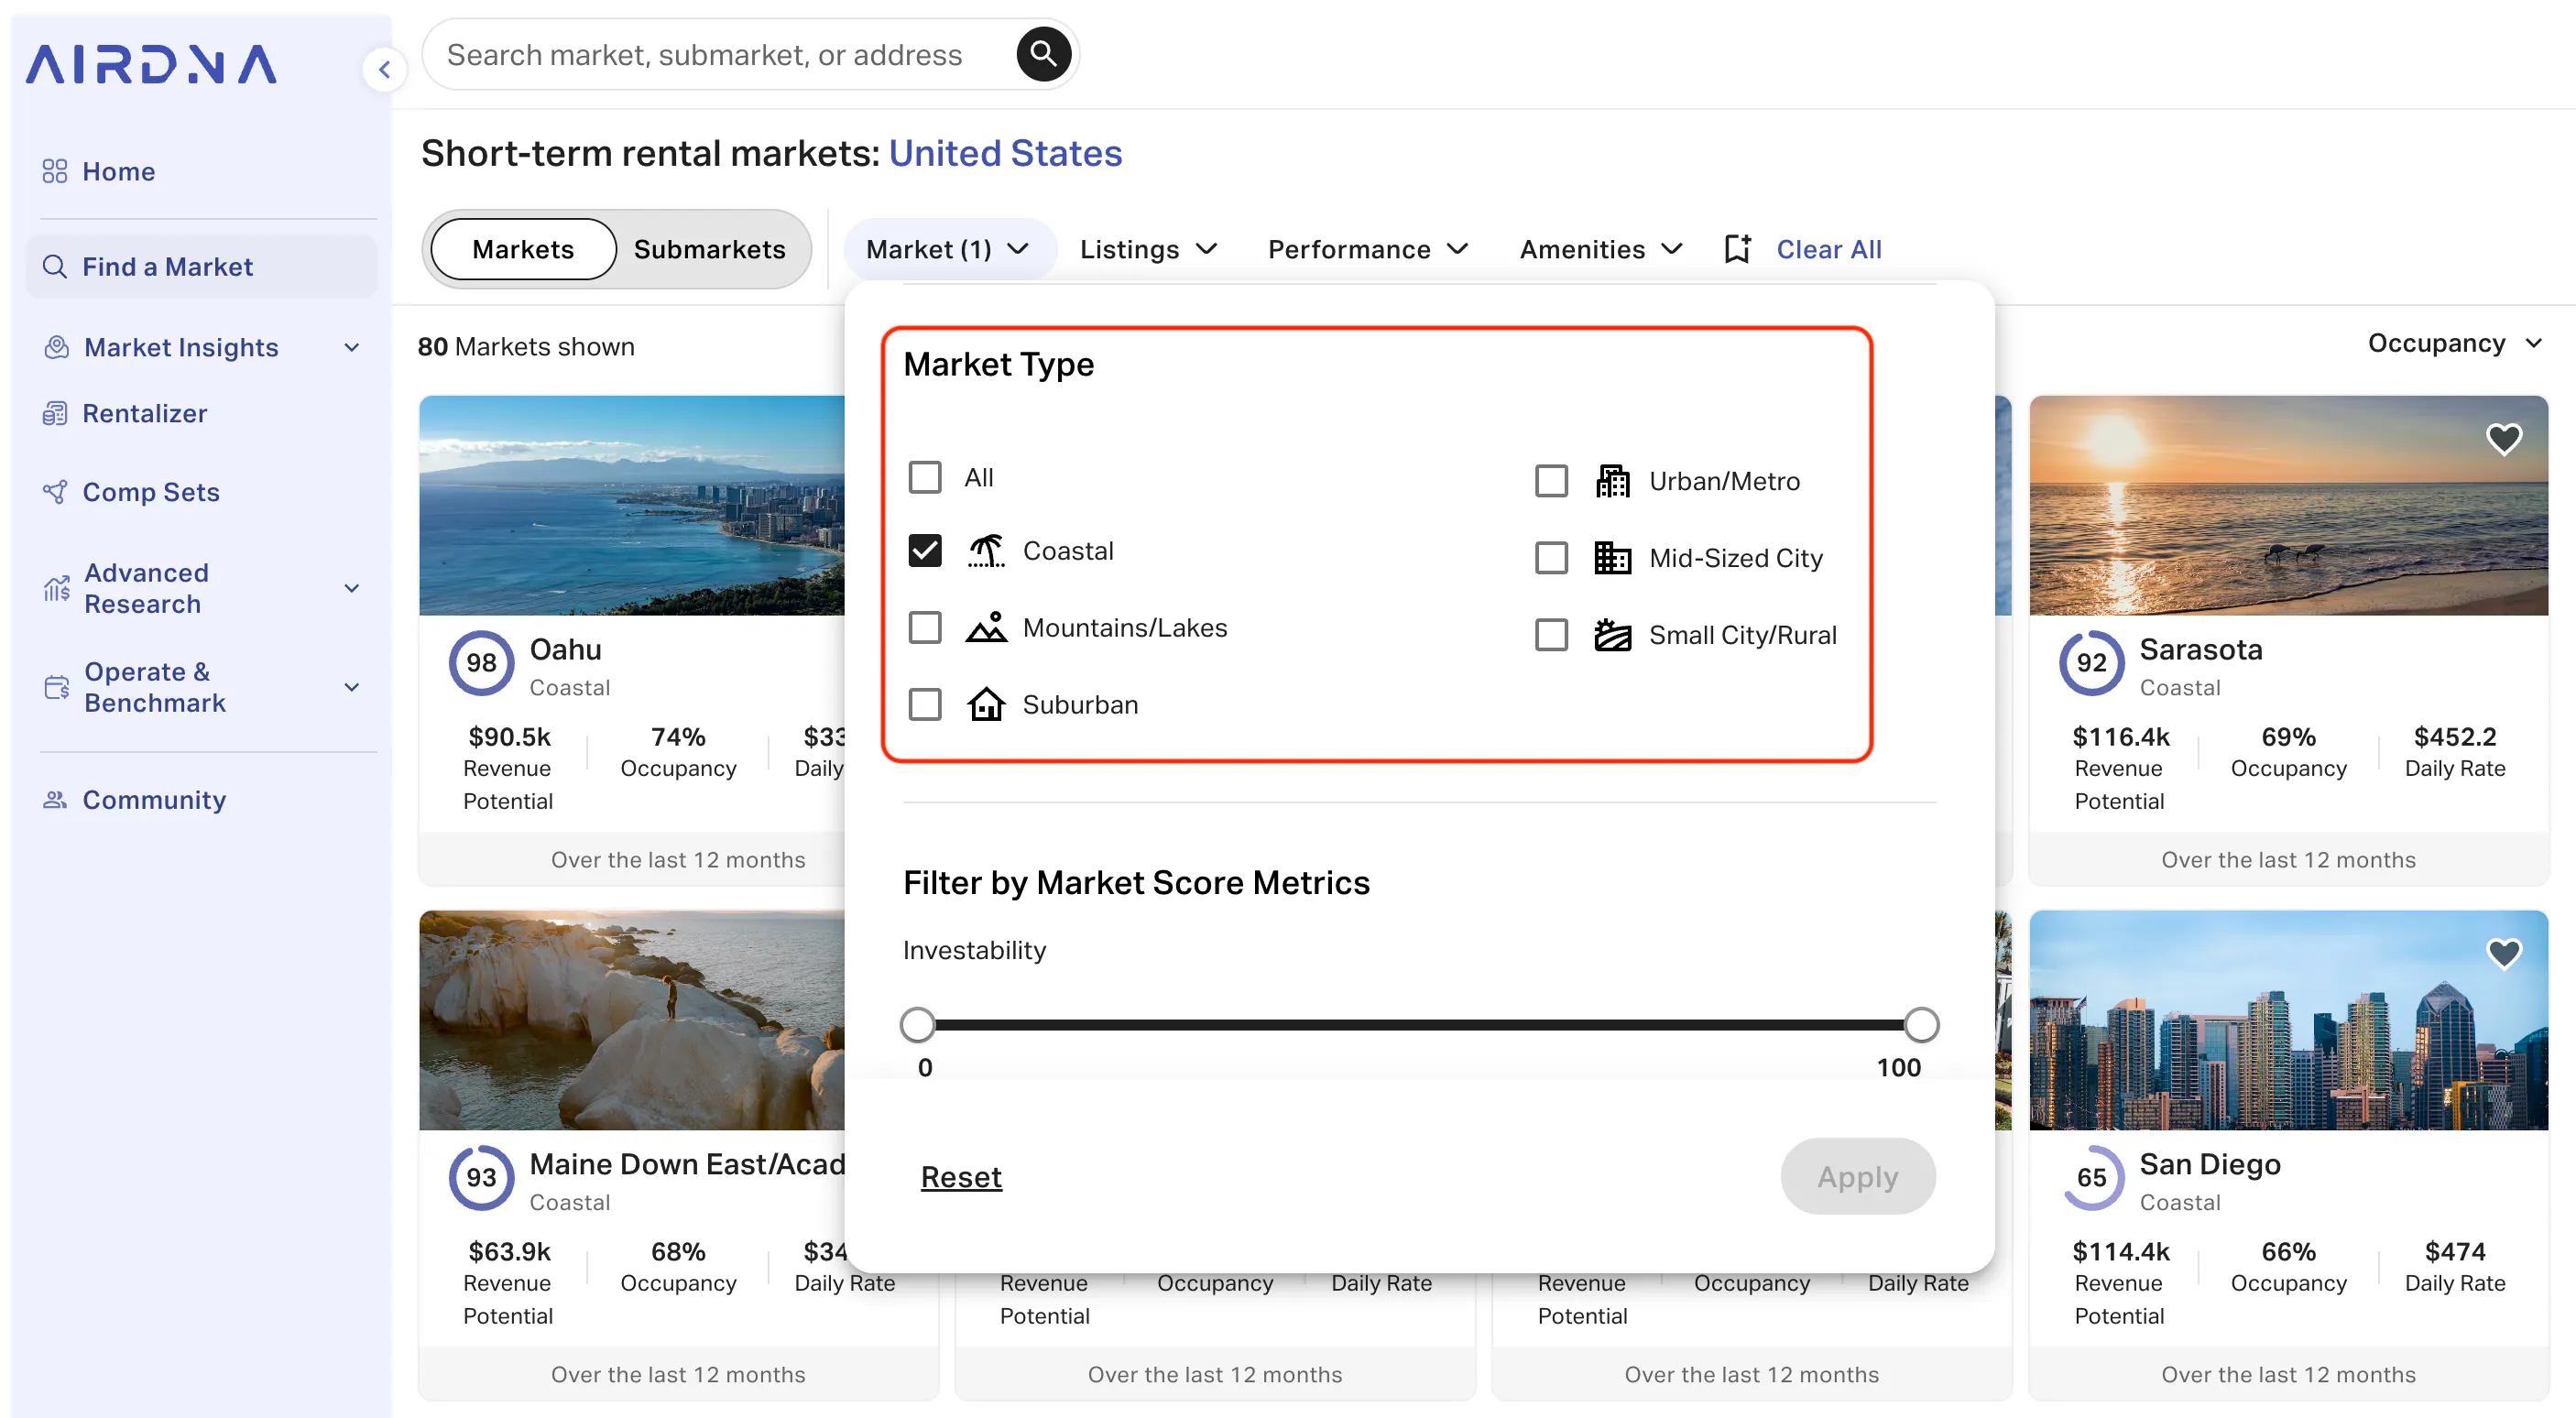Click the Mid-Sized City building icon
This screenshot has width=2576, height=1418.
pyautogui.click(x=1612, y=558)
